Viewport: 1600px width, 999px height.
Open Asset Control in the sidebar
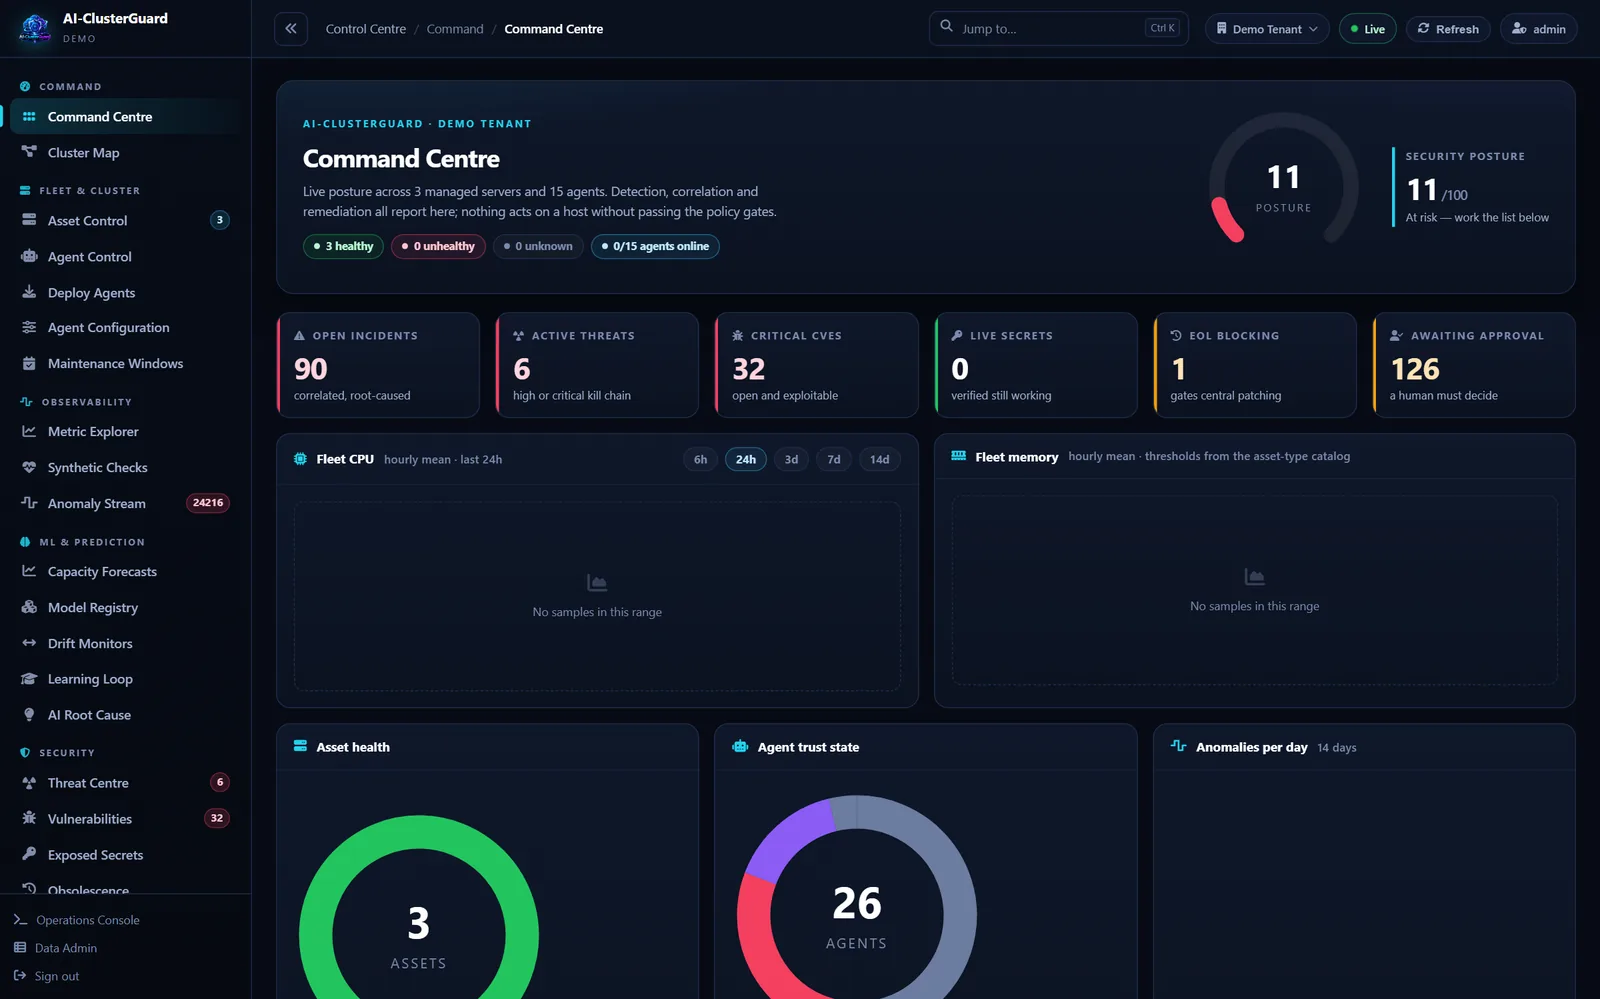coord(125,220)
